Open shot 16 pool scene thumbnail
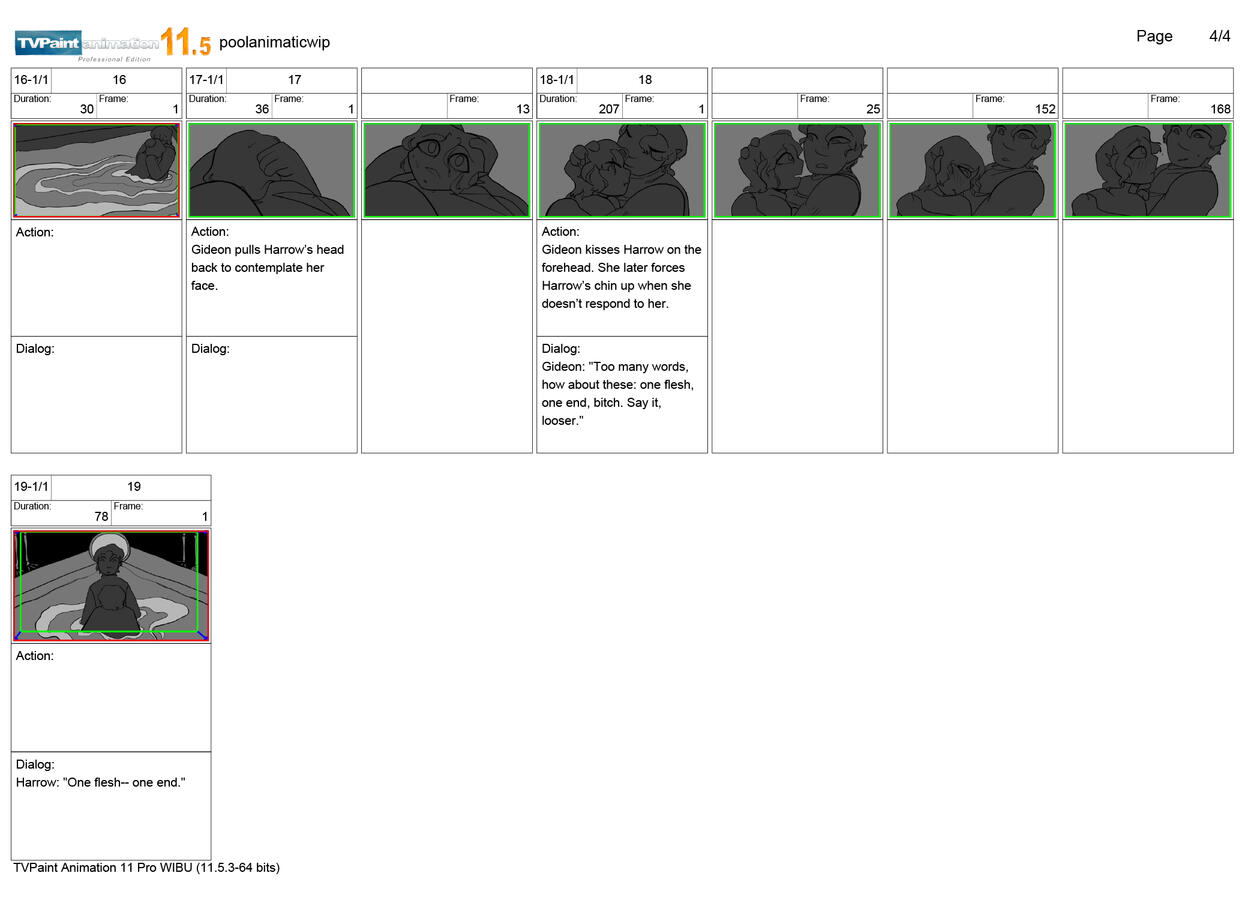 96,170
